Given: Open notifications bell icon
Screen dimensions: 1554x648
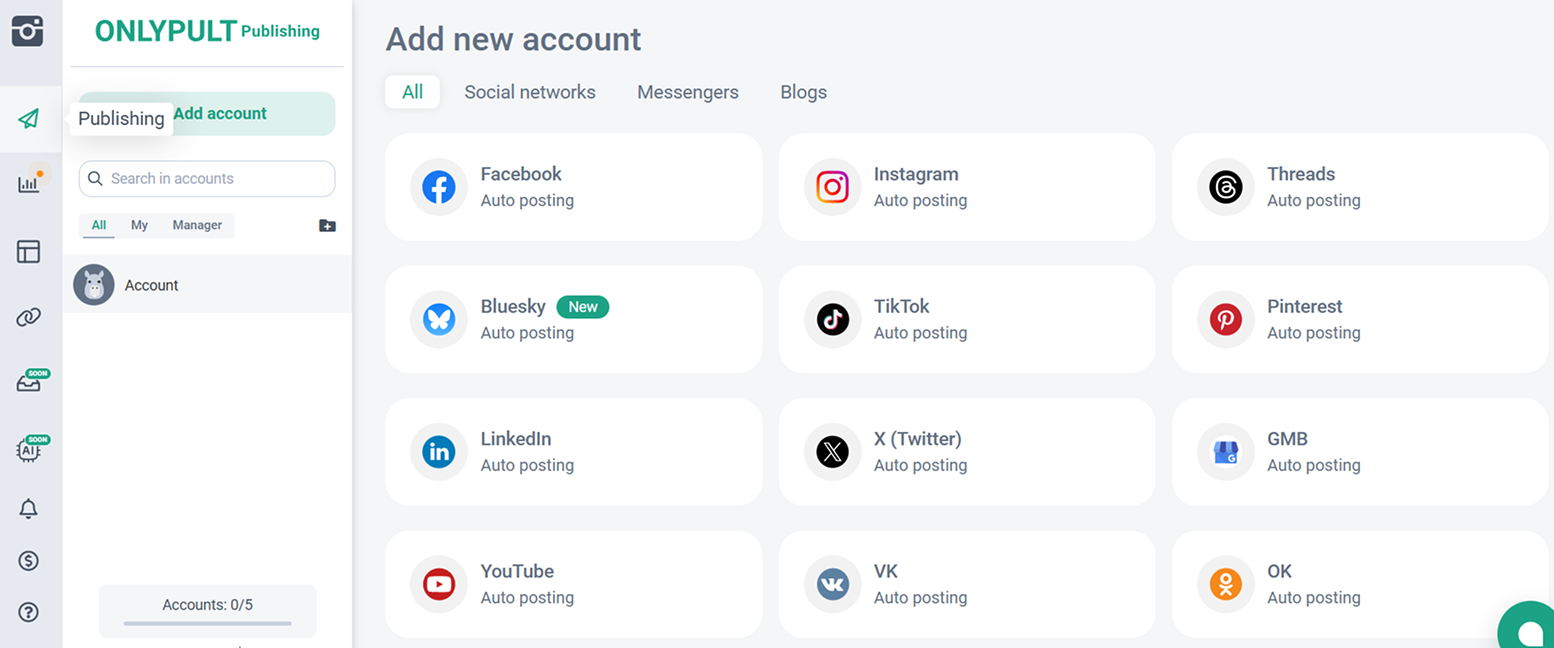Looking at the screenshot, I should pyautogui.click(x=29, y=509).
